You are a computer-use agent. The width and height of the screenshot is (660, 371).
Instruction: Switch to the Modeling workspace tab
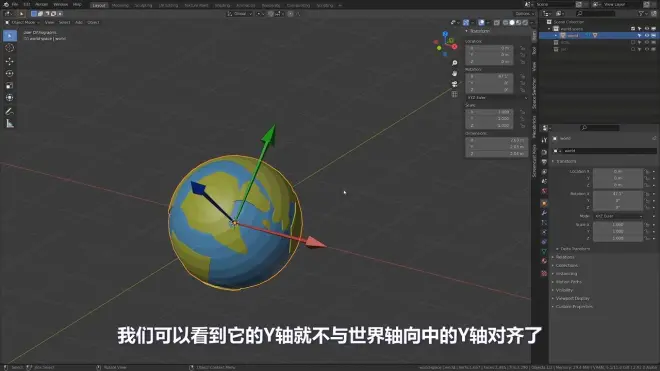click(120, 5)
